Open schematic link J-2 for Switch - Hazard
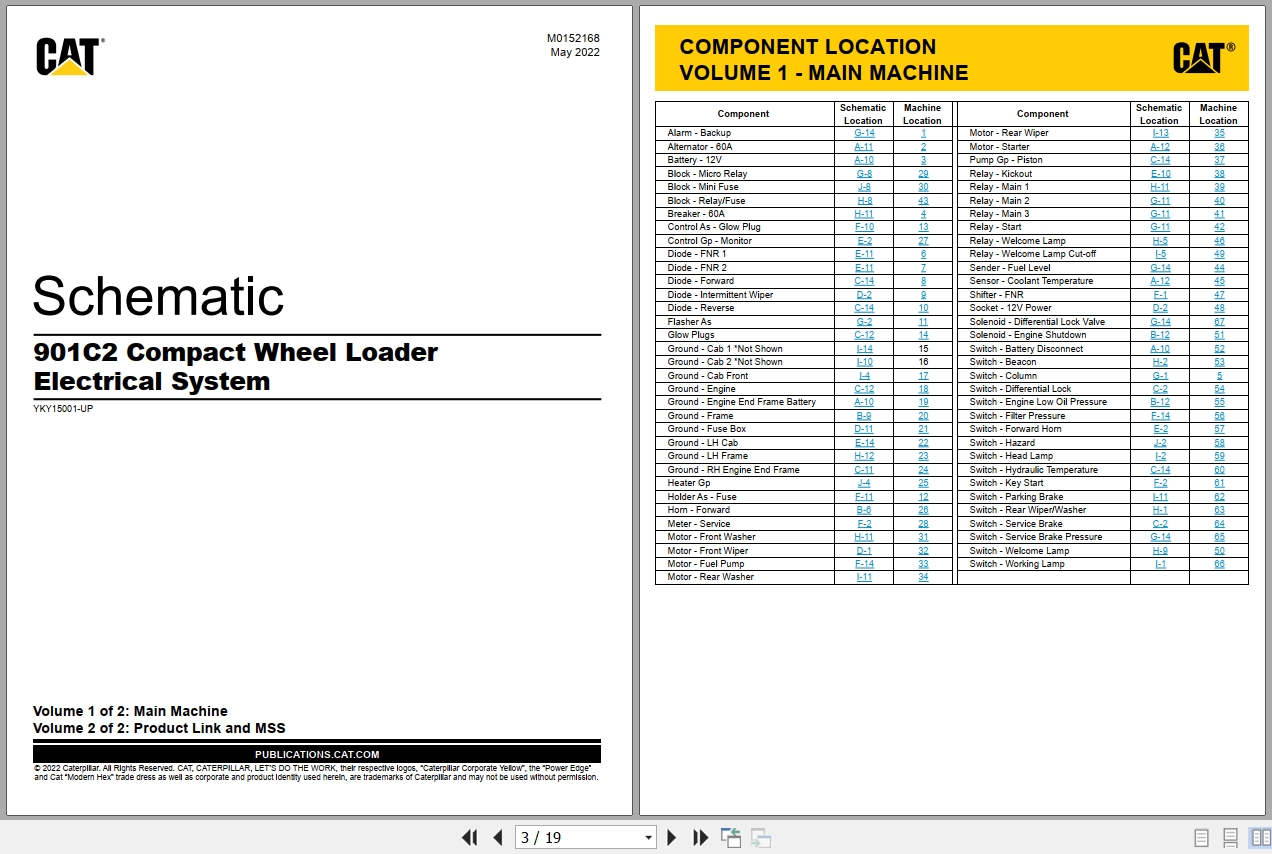The height and width of the screenshot is (854, 1272). tap(1160, 443)
